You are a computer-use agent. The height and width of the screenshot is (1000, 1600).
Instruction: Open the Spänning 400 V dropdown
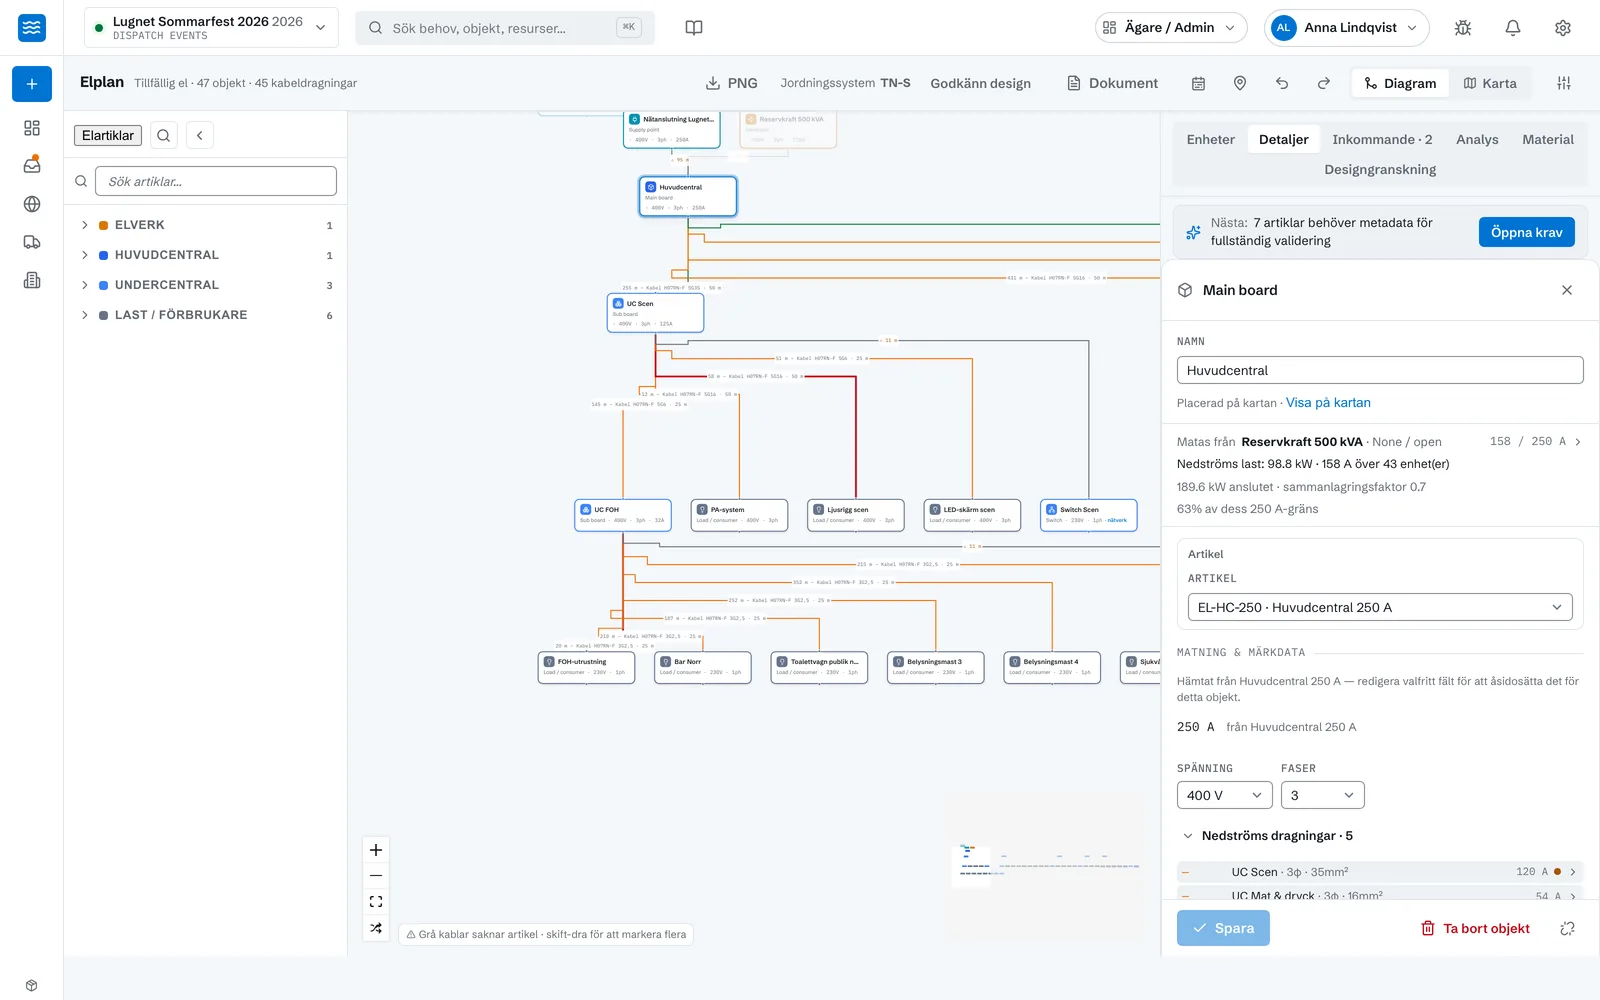(x=1224, y=795)
